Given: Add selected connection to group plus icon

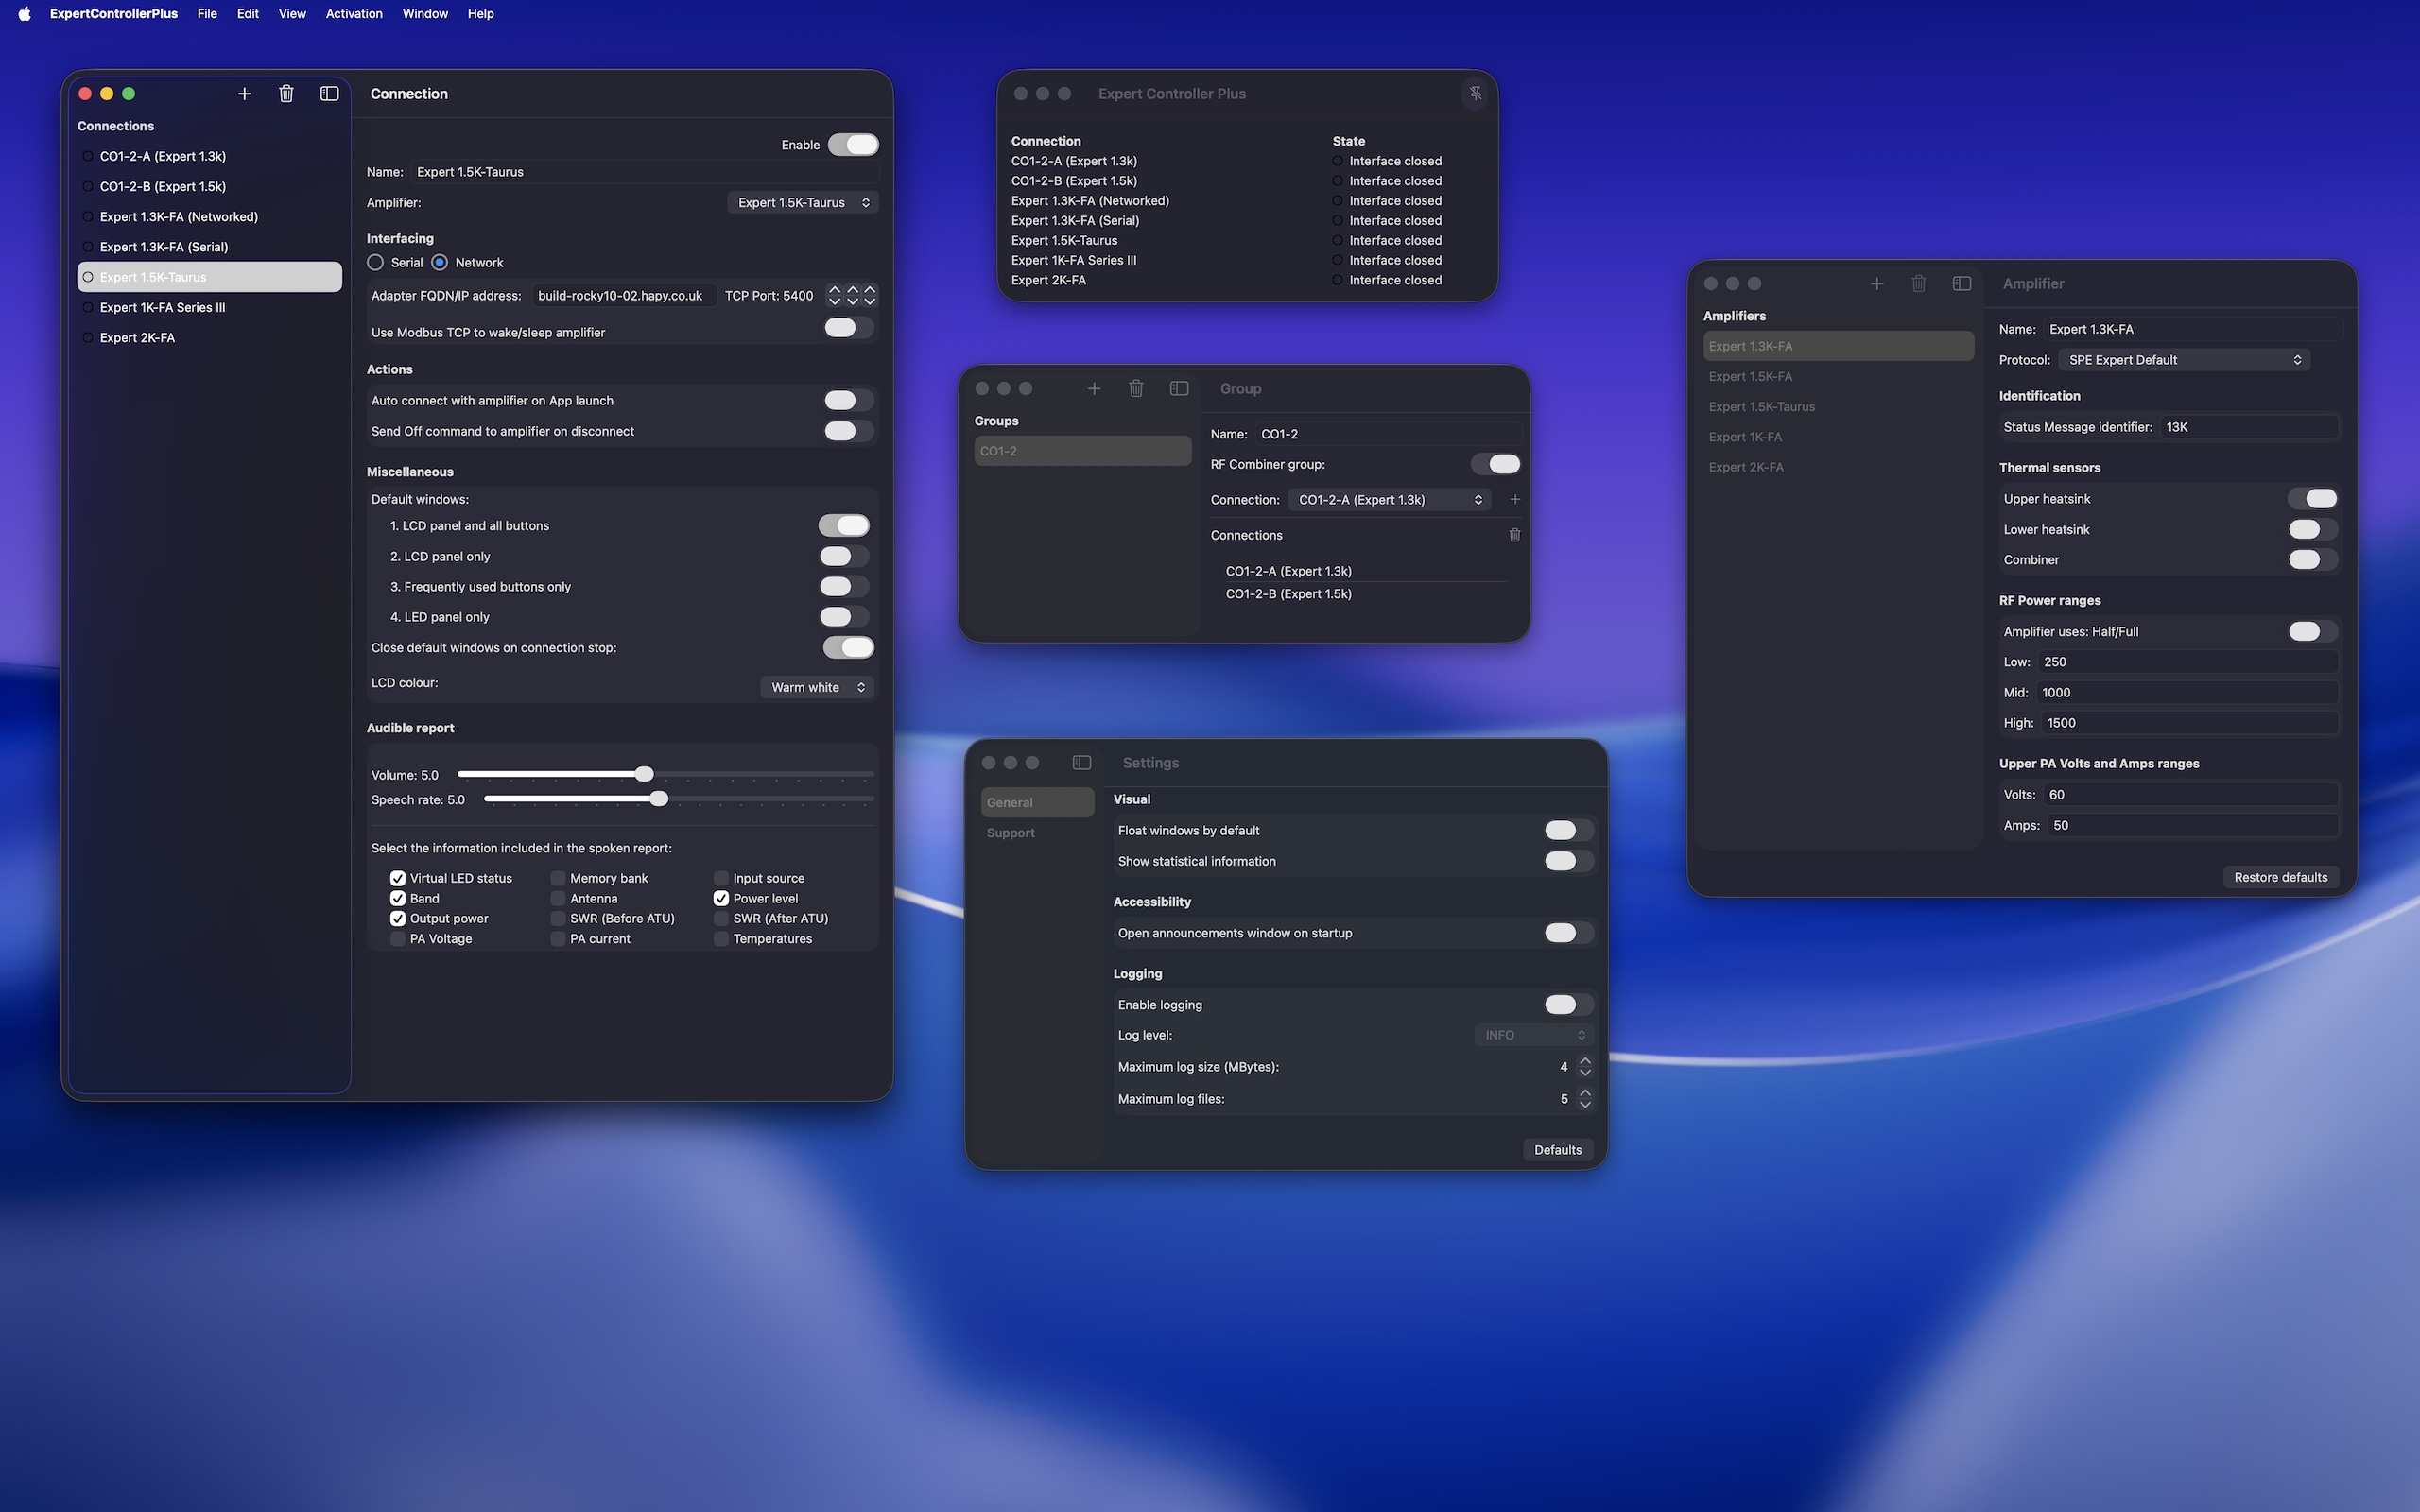Looking at the screenshot, I should click(1515, 499).
